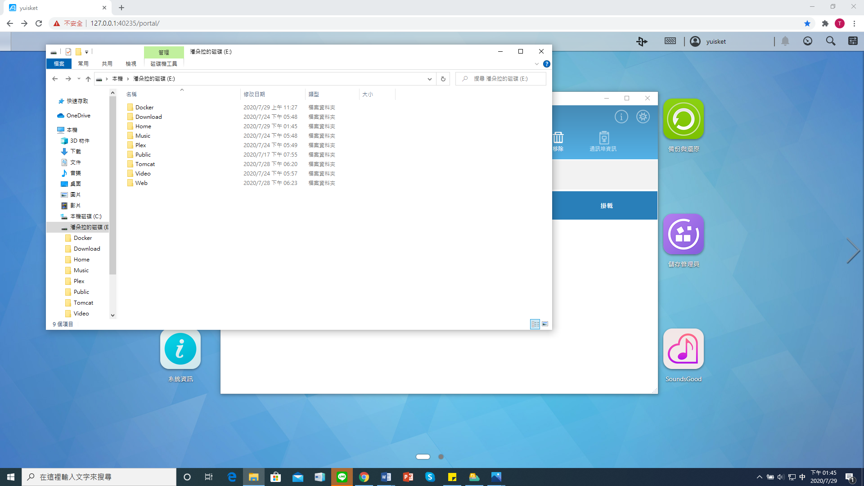Open the Backup and Restore green app
Viewport: 864px width, 486px height.
[x=683, y=119]
